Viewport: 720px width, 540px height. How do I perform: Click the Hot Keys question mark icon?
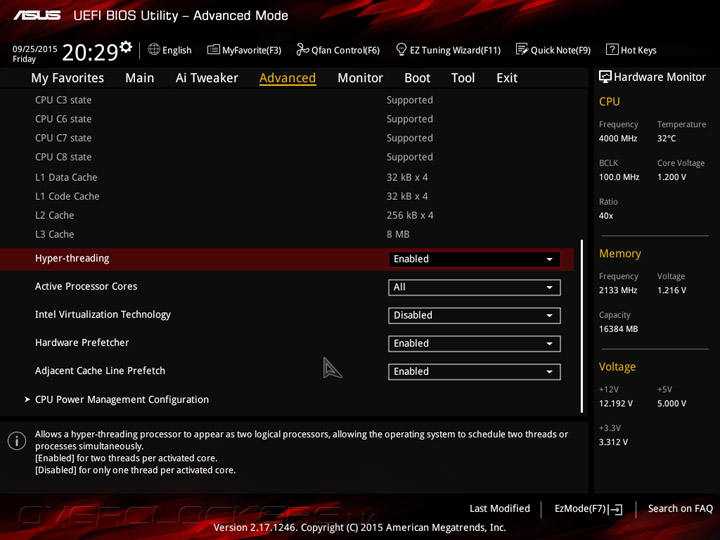pos(612,49)
